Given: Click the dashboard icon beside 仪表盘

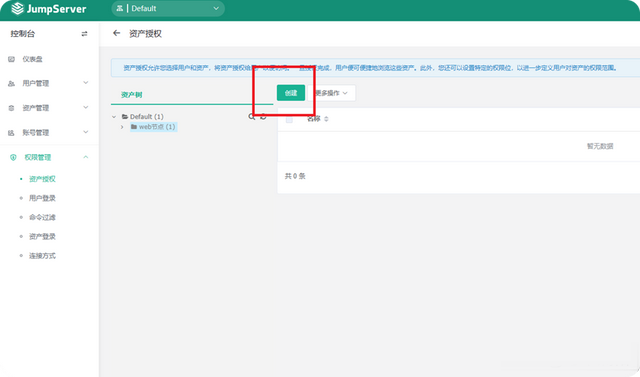Looking at the screenshot, I should [11, 59].
